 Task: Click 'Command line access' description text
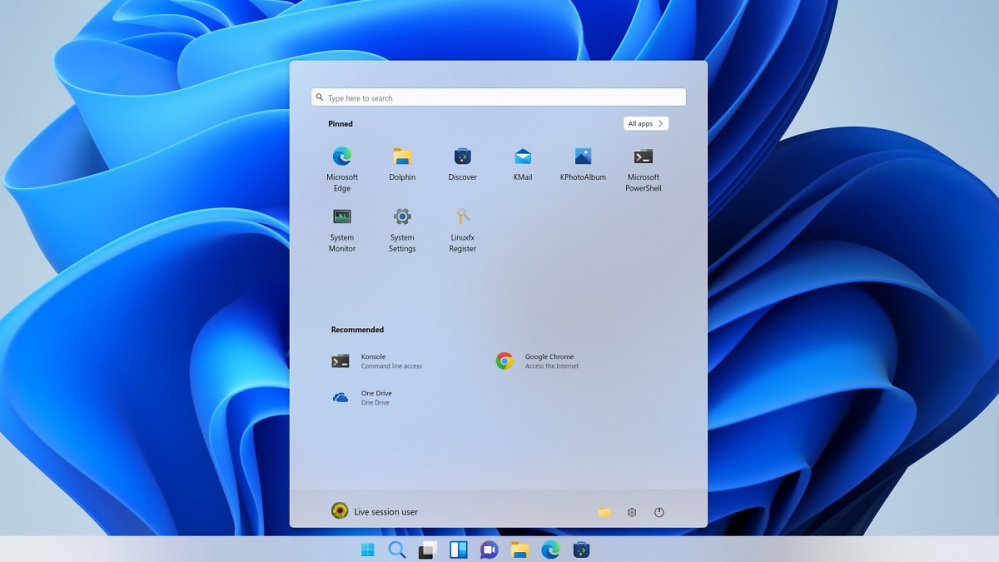pos(391,366)
